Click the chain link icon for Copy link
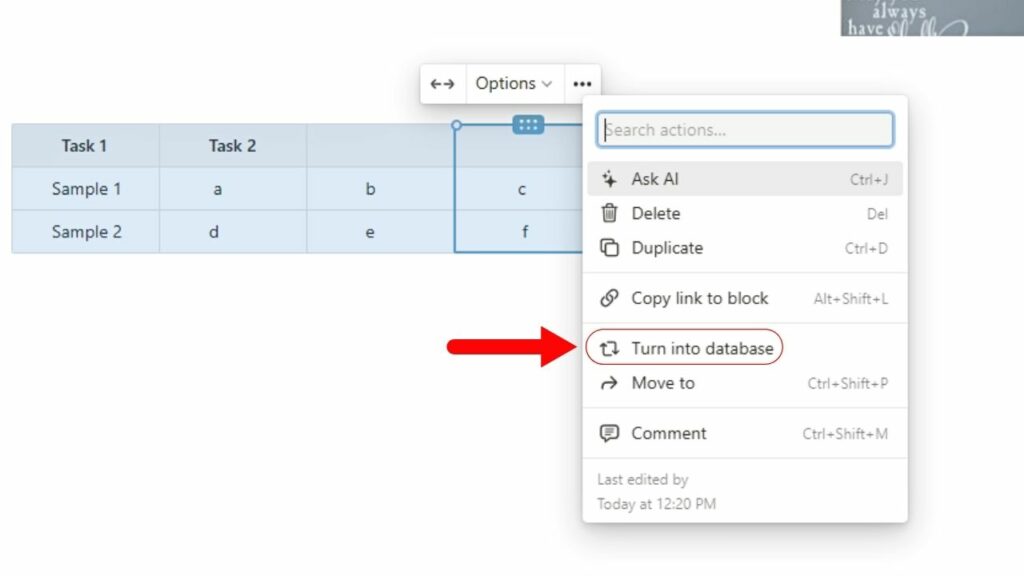Viewport: 1024px width, 576px height. coord(612,298)
